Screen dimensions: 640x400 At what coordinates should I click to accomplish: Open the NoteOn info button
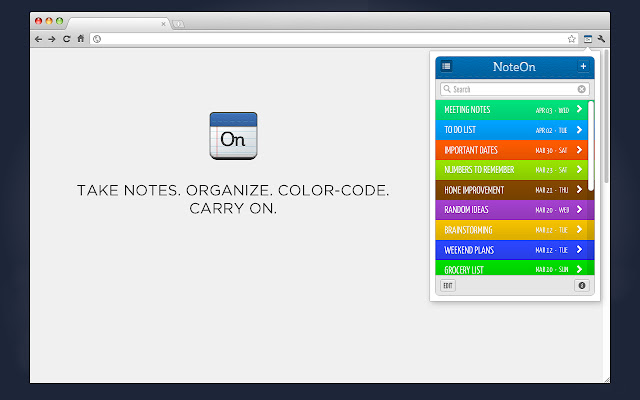tap(582, 285)
